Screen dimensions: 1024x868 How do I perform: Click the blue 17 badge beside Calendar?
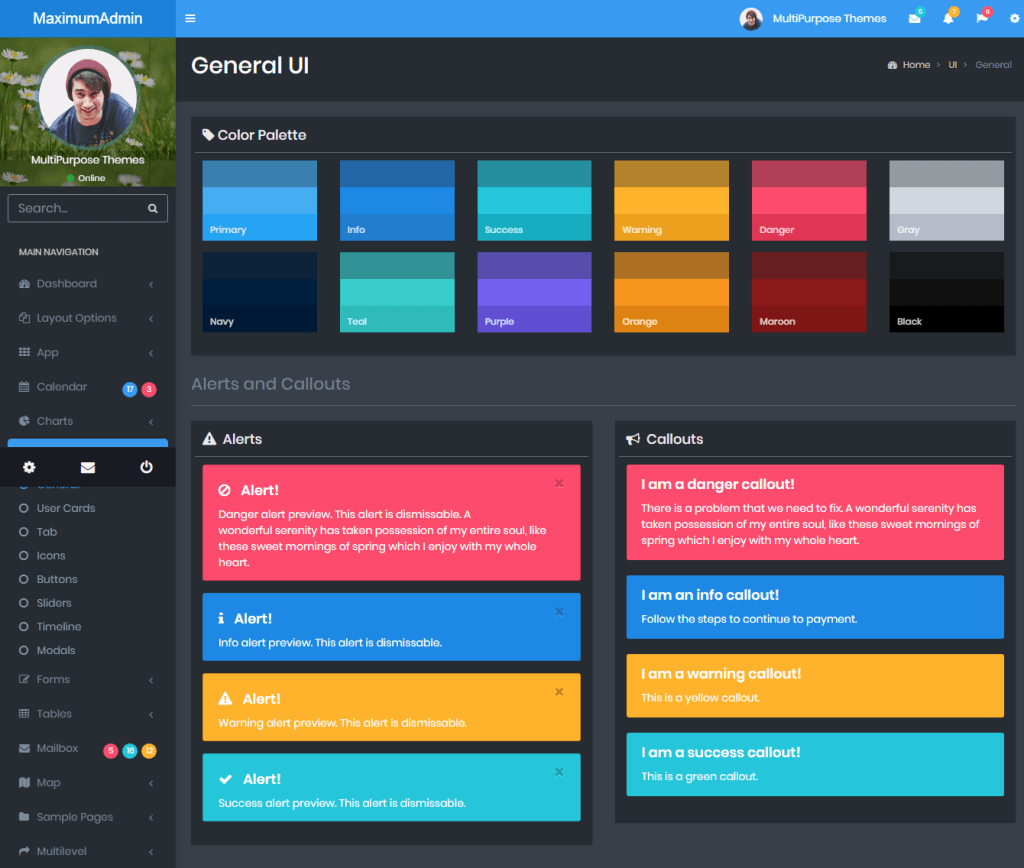click(130, 389)
